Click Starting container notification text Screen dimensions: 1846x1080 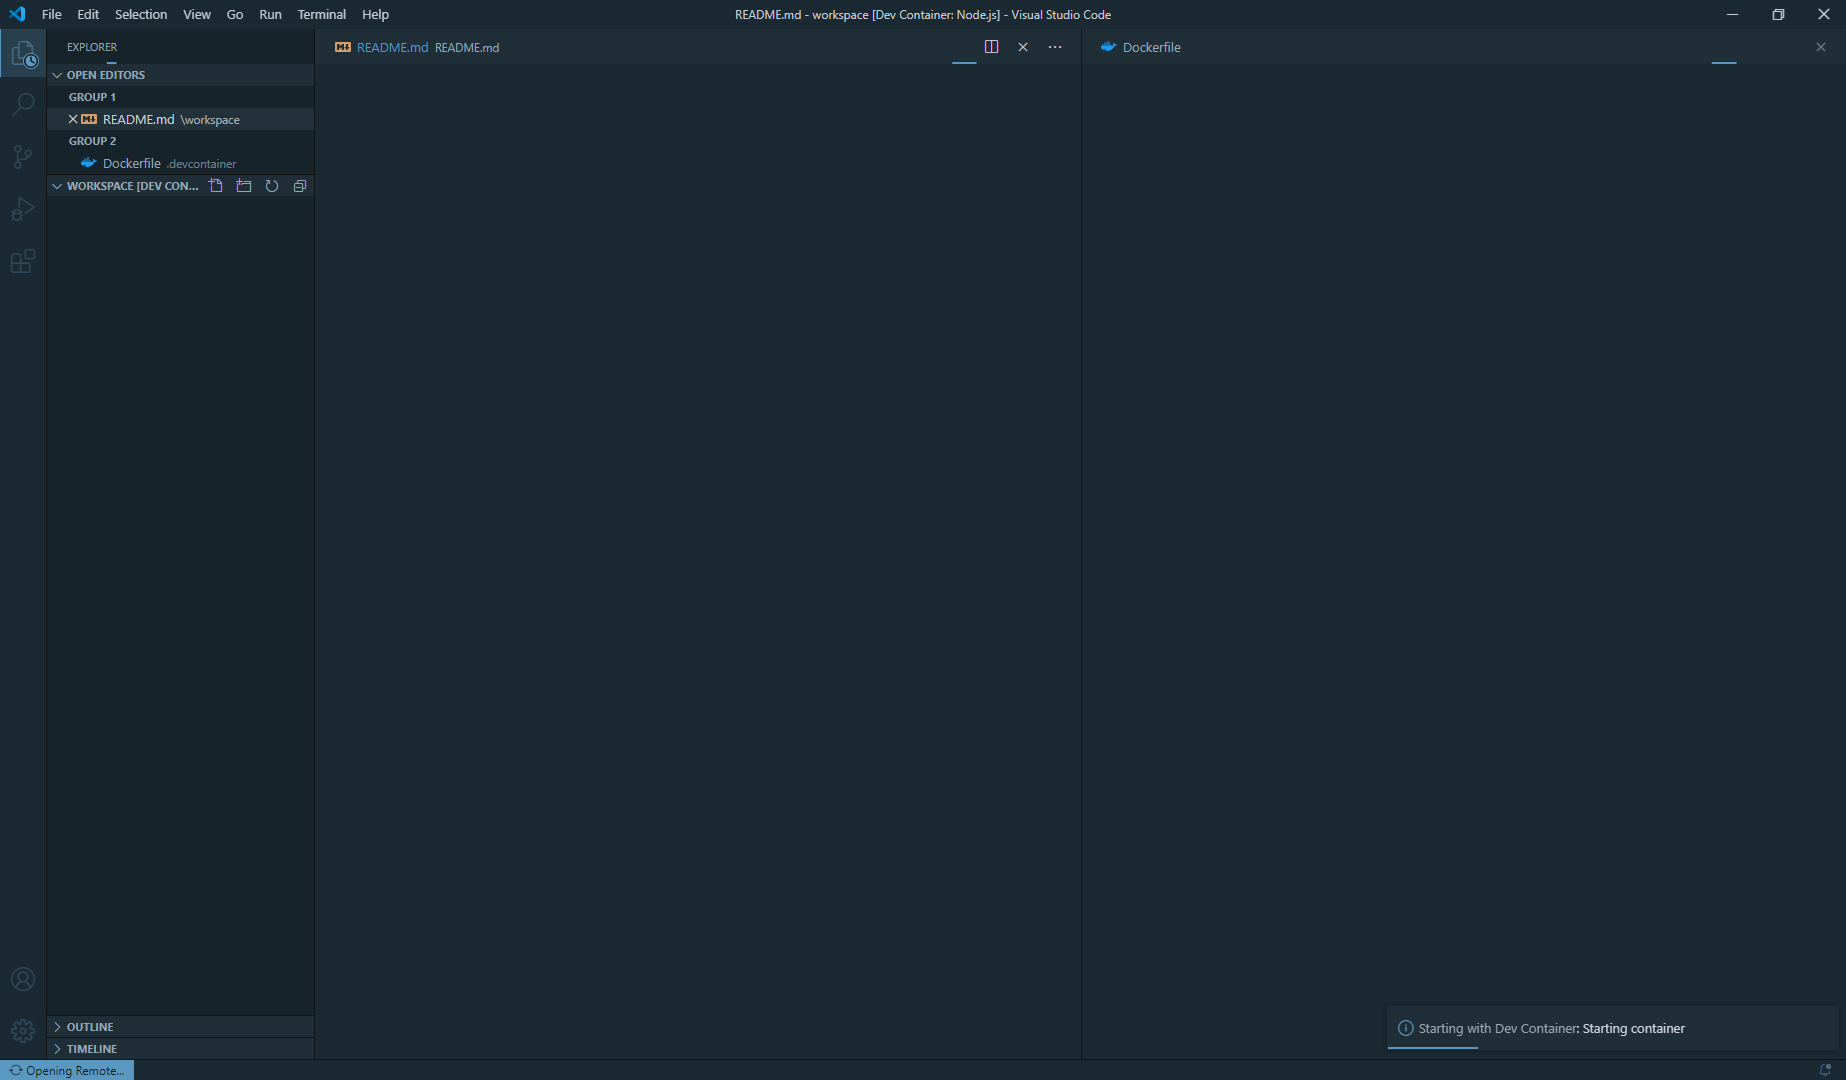[x=1633, y=1028]
